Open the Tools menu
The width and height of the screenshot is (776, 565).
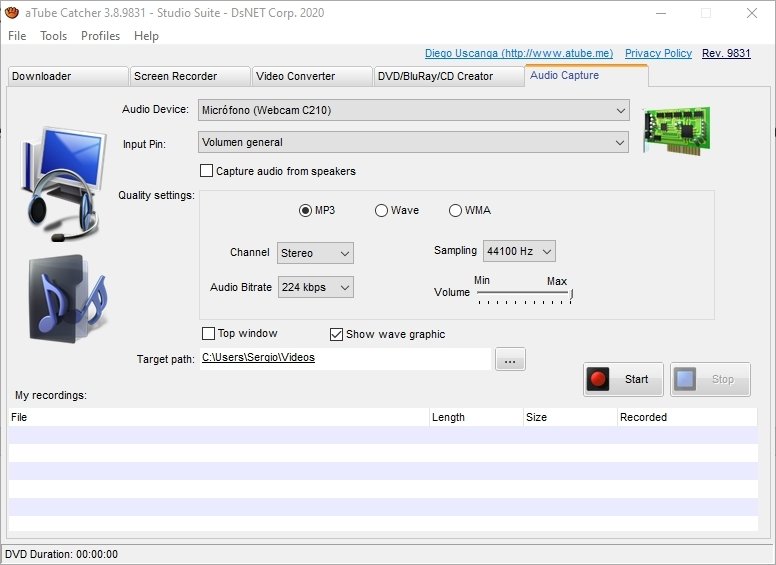pos(53,36)
